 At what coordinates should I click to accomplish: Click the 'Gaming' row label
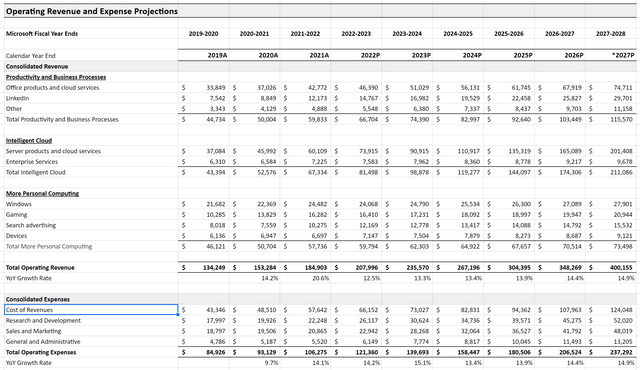point(17,215)
